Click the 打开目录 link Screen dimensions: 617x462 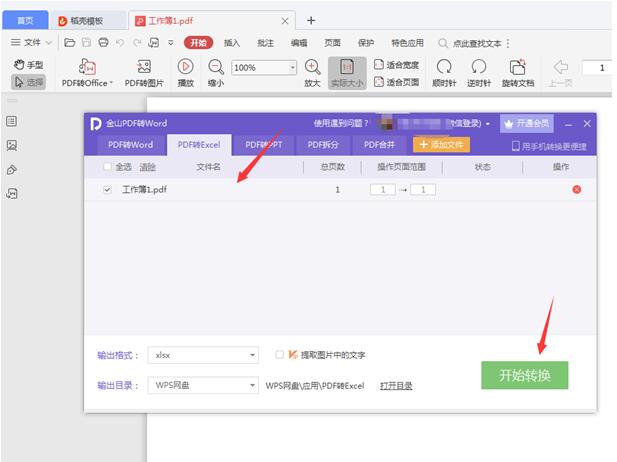tap(396, 386)
